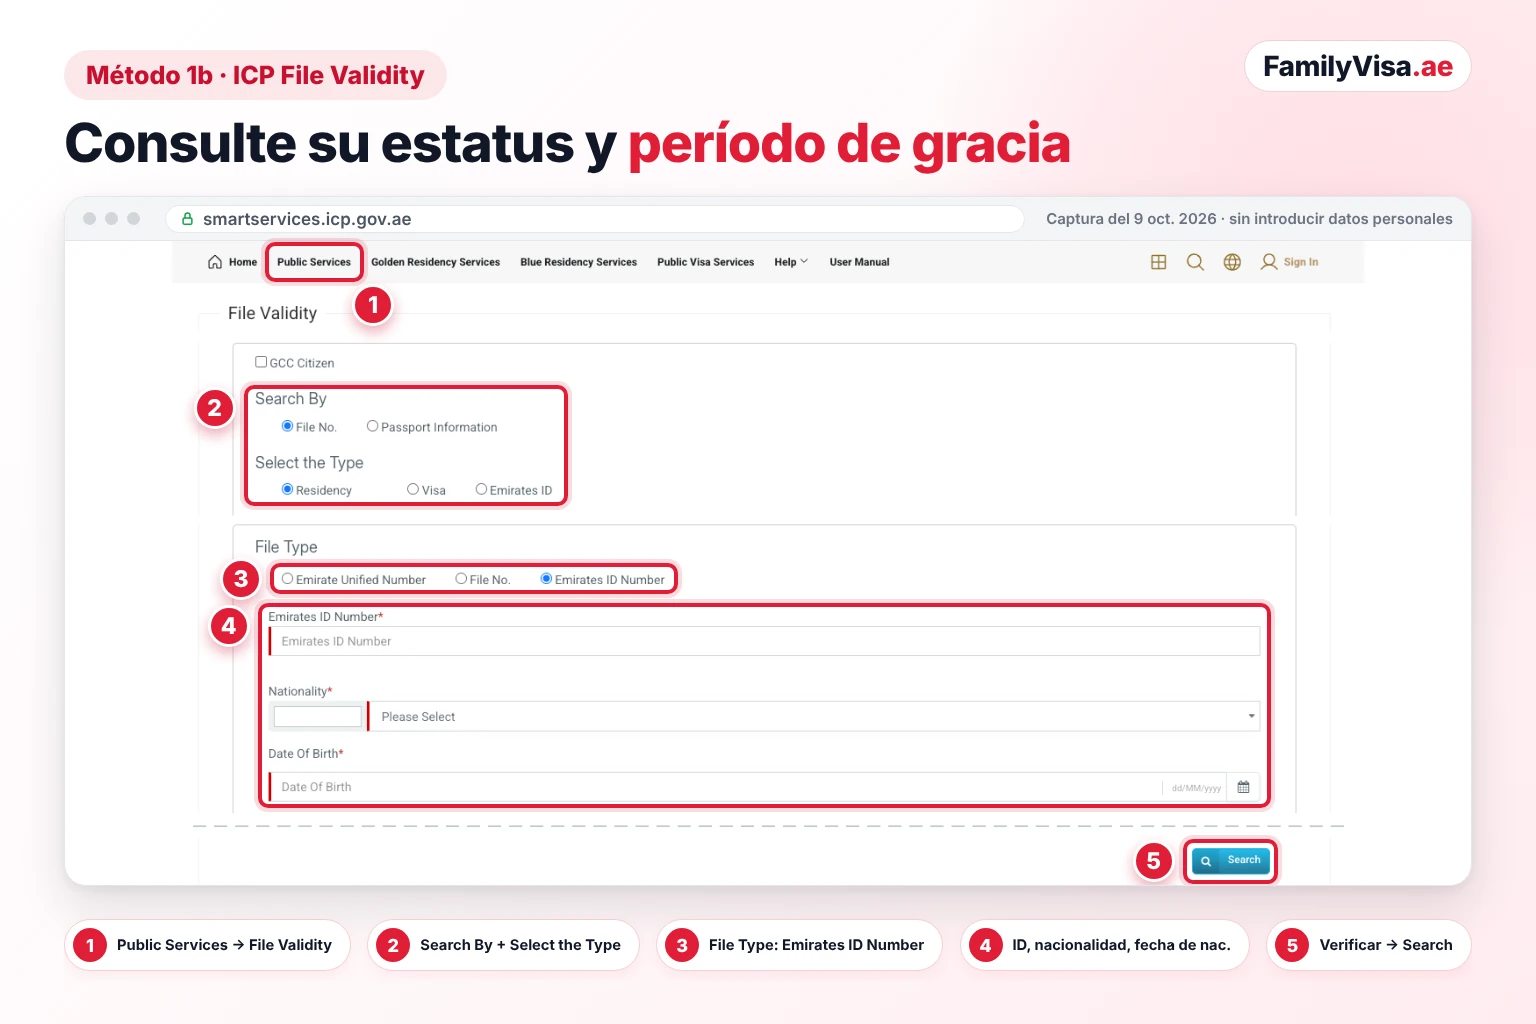Click the magnifier search icon in header

(1195, 262)
